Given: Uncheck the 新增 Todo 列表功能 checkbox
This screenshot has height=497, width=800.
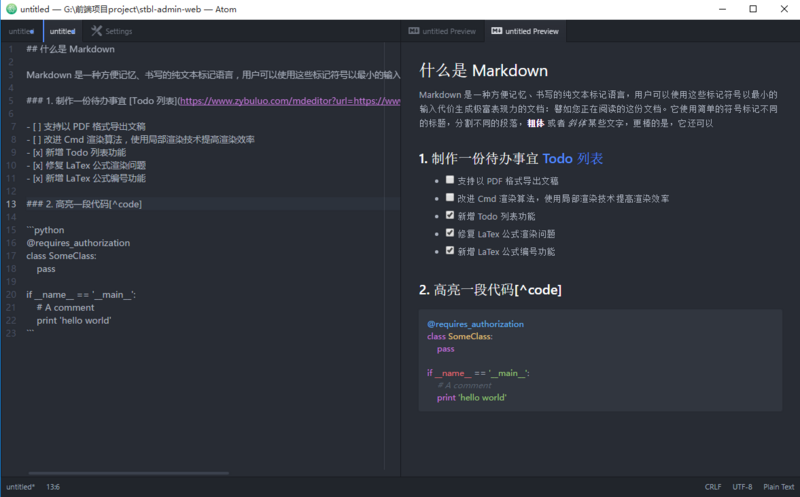Looking at the screenshot, I should click(449, 215).
